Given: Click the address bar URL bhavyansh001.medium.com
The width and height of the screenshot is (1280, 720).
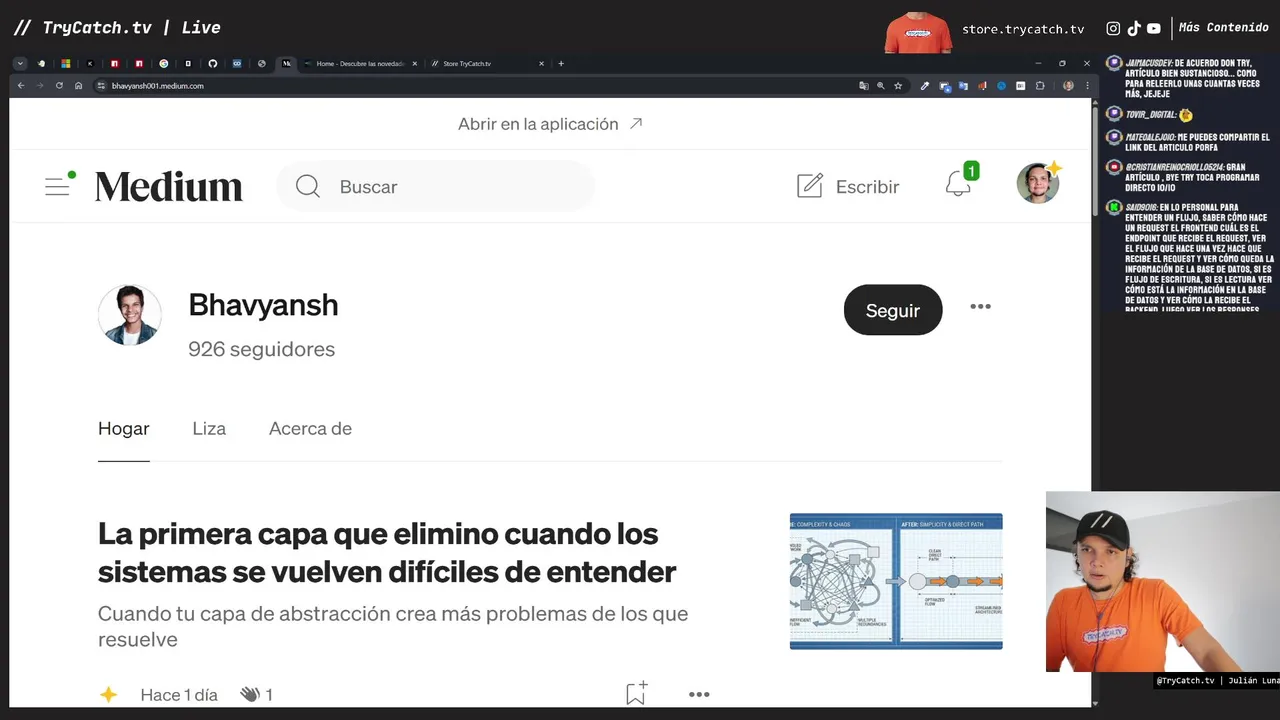Looking at the screenshot, I should coord(157,86).
